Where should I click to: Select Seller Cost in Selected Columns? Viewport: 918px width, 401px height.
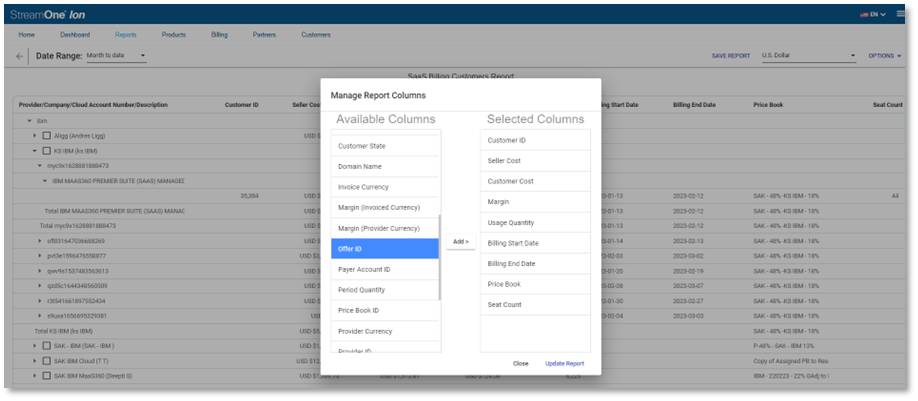(x=535, y=160)
